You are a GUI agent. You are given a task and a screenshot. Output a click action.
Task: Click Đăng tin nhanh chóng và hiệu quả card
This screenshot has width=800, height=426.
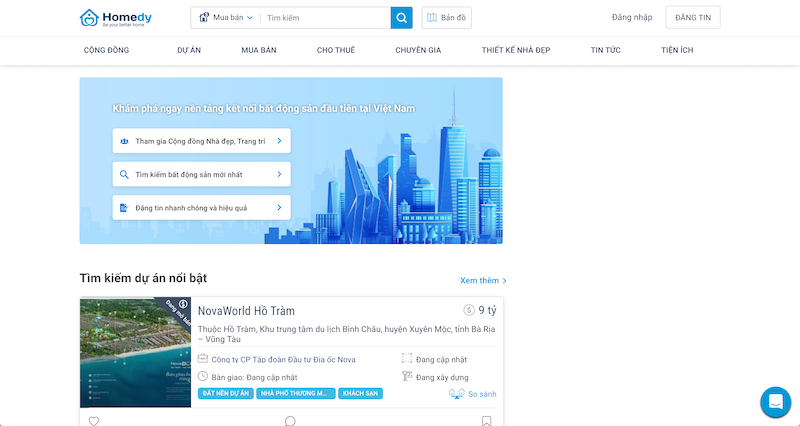pyautogui.click(x=202, y=208)
